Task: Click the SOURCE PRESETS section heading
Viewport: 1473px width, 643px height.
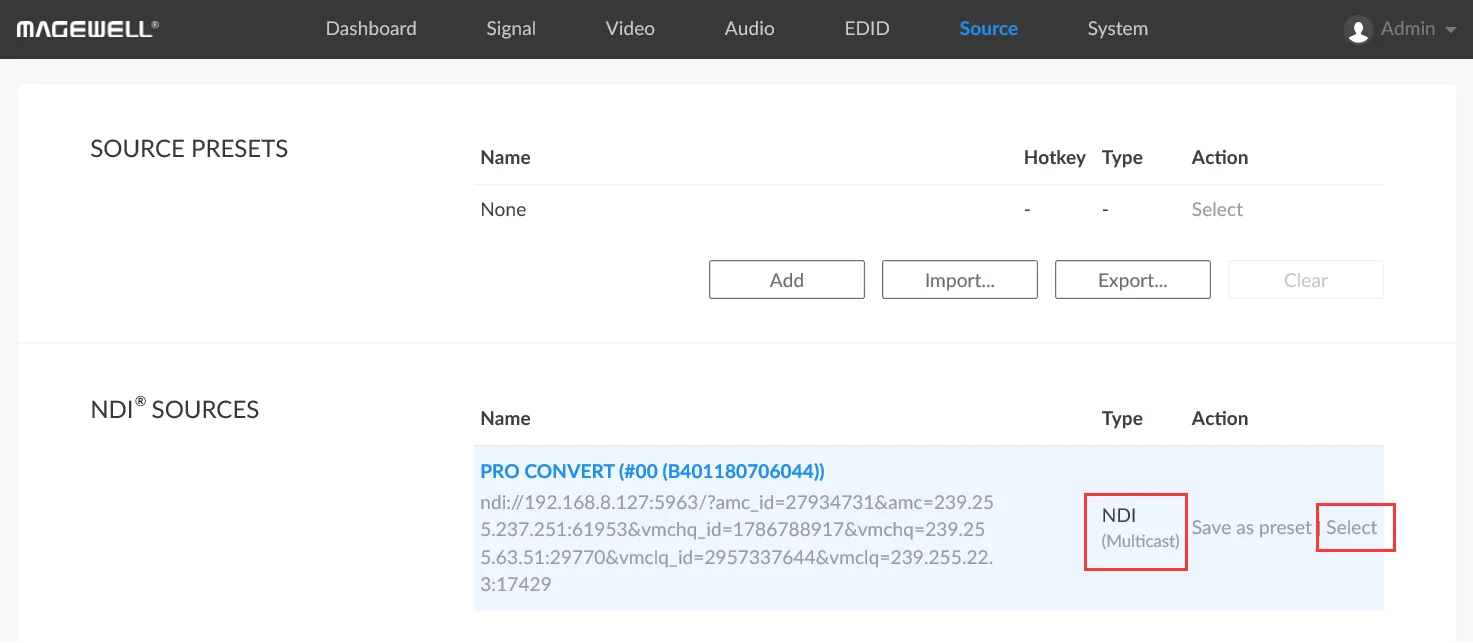Action: (x=189, y=149)
